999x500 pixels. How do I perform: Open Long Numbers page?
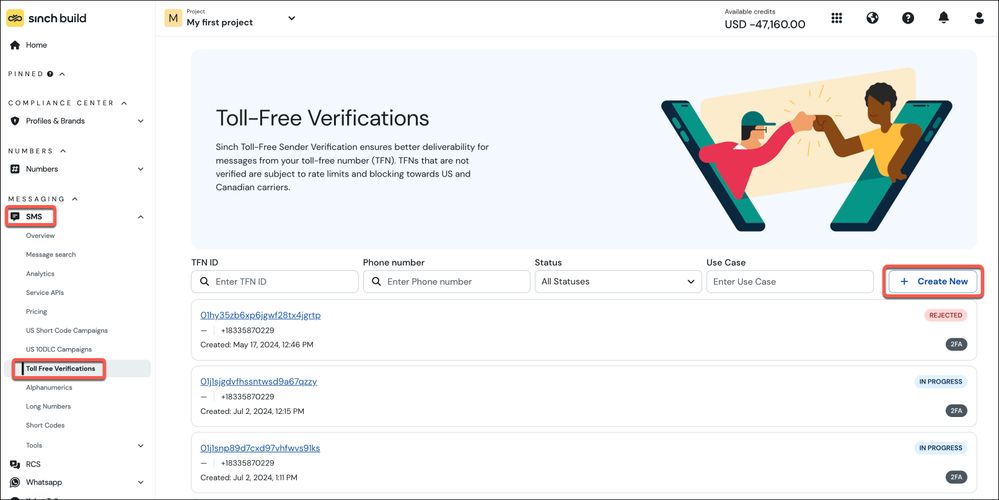(48, 406)
